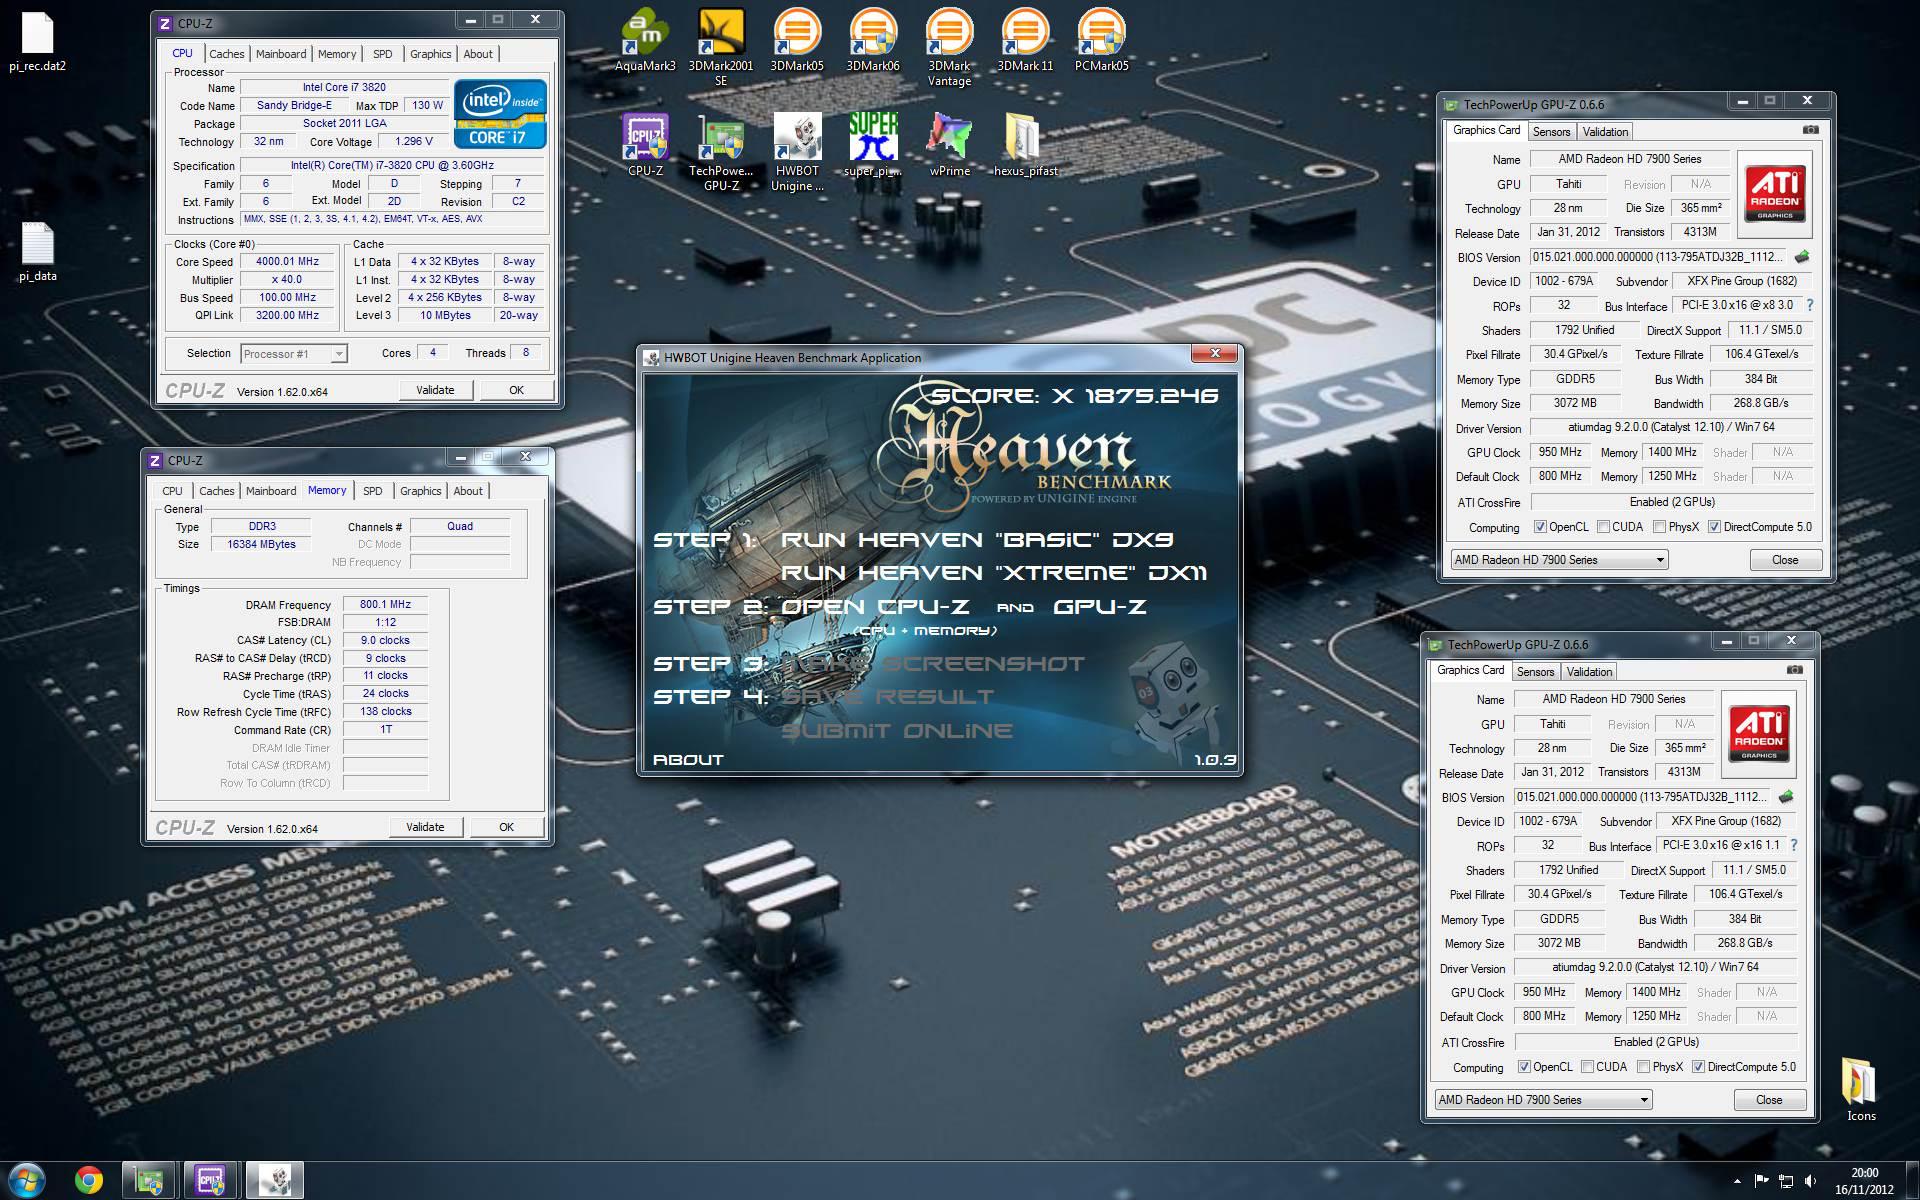Viewport: 1920px width, 1200px height.
Task: Click the Core Speed 4000.01 MHz value
Action: (287, 262)
